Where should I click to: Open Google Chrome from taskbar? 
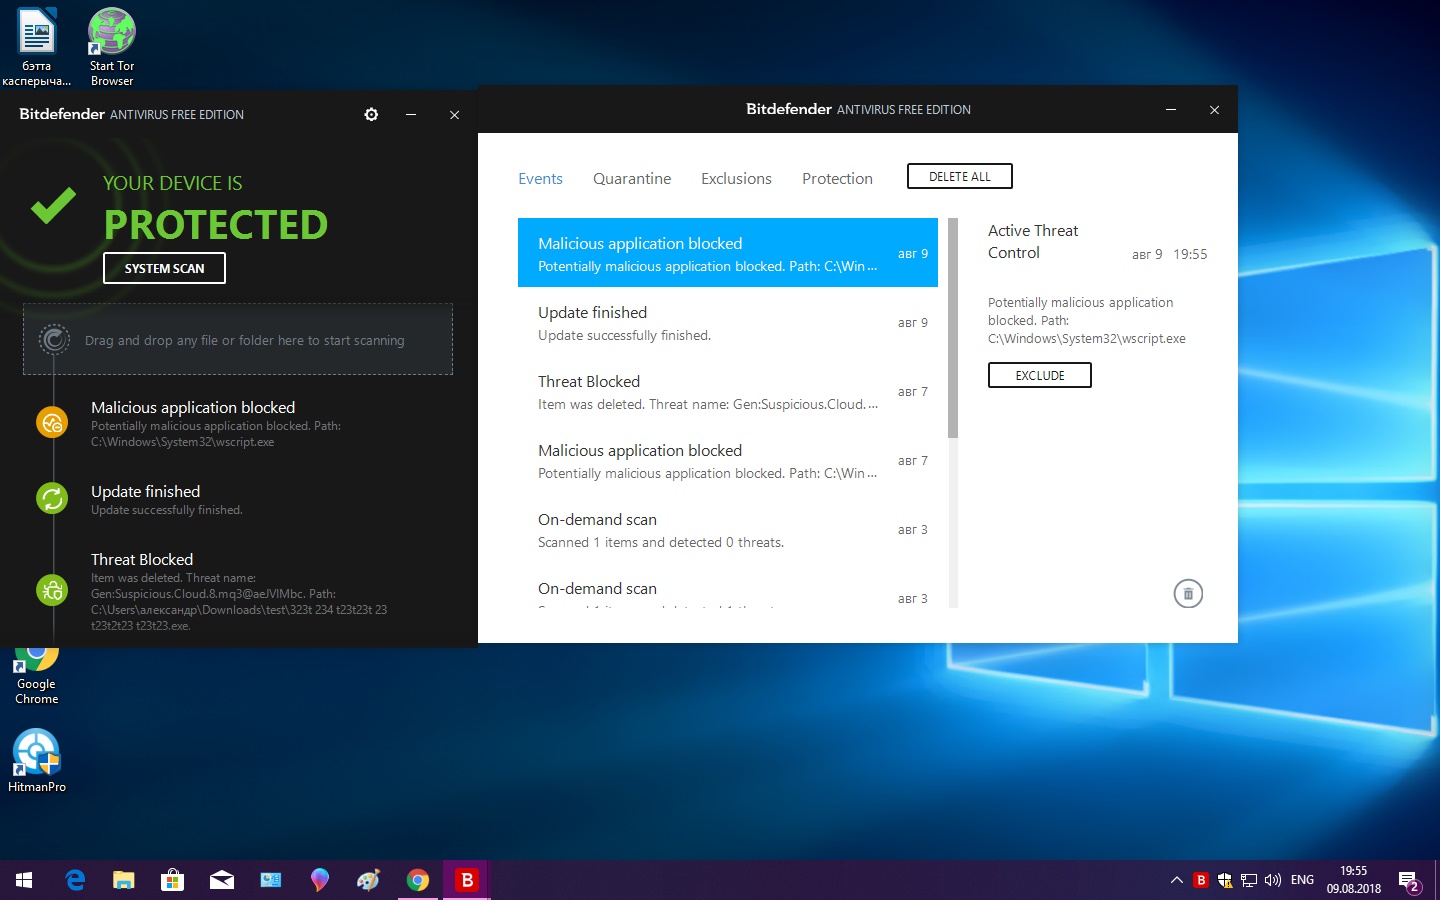(x=418, y=880)
